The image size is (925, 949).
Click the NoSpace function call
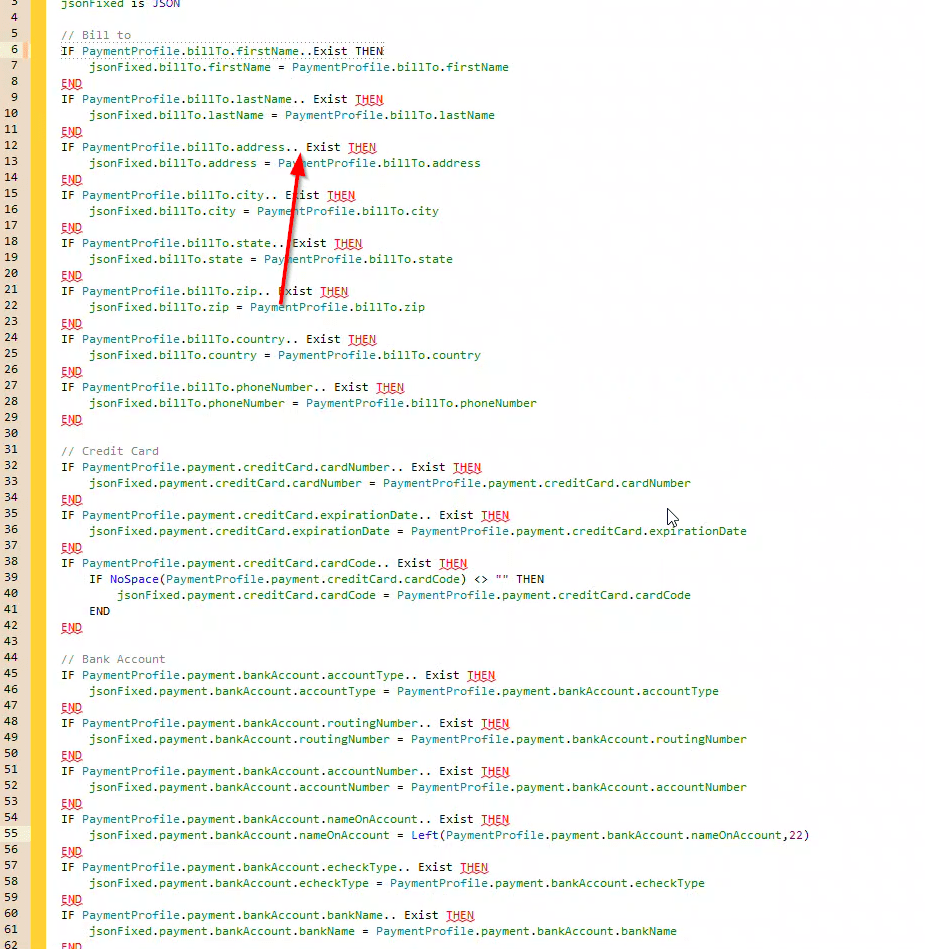(131, 579)
